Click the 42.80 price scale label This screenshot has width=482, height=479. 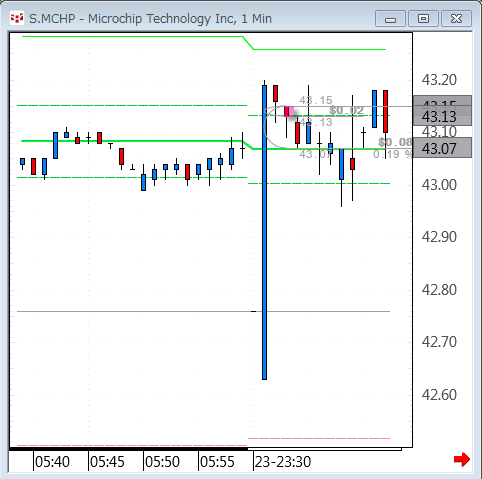point(439,290)
